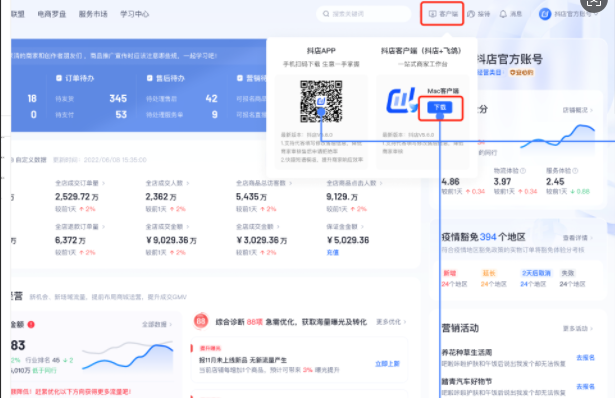This screenshot has width=615, height=398.
Task: Click the 待支付 count 53
Action: (x=121, y=114)
